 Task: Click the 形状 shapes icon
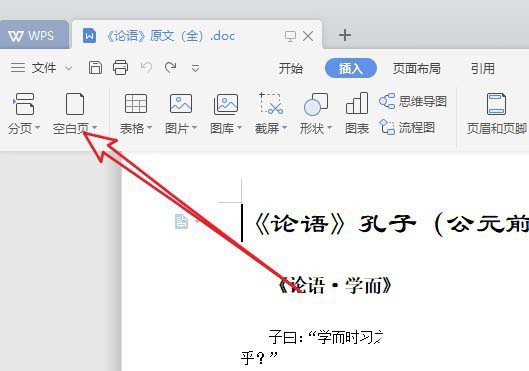click(x=316, y=104)
